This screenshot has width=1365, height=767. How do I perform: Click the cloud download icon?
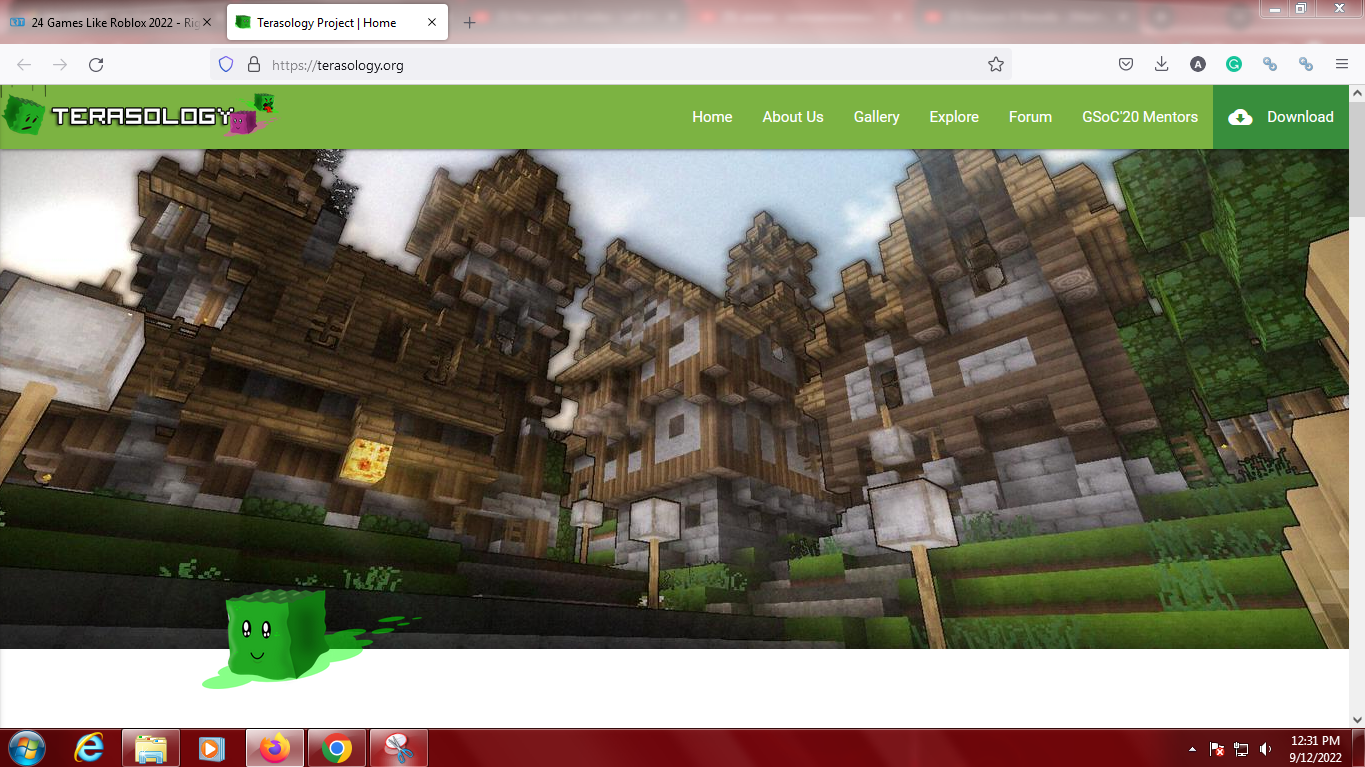(x=1240, y=117)
